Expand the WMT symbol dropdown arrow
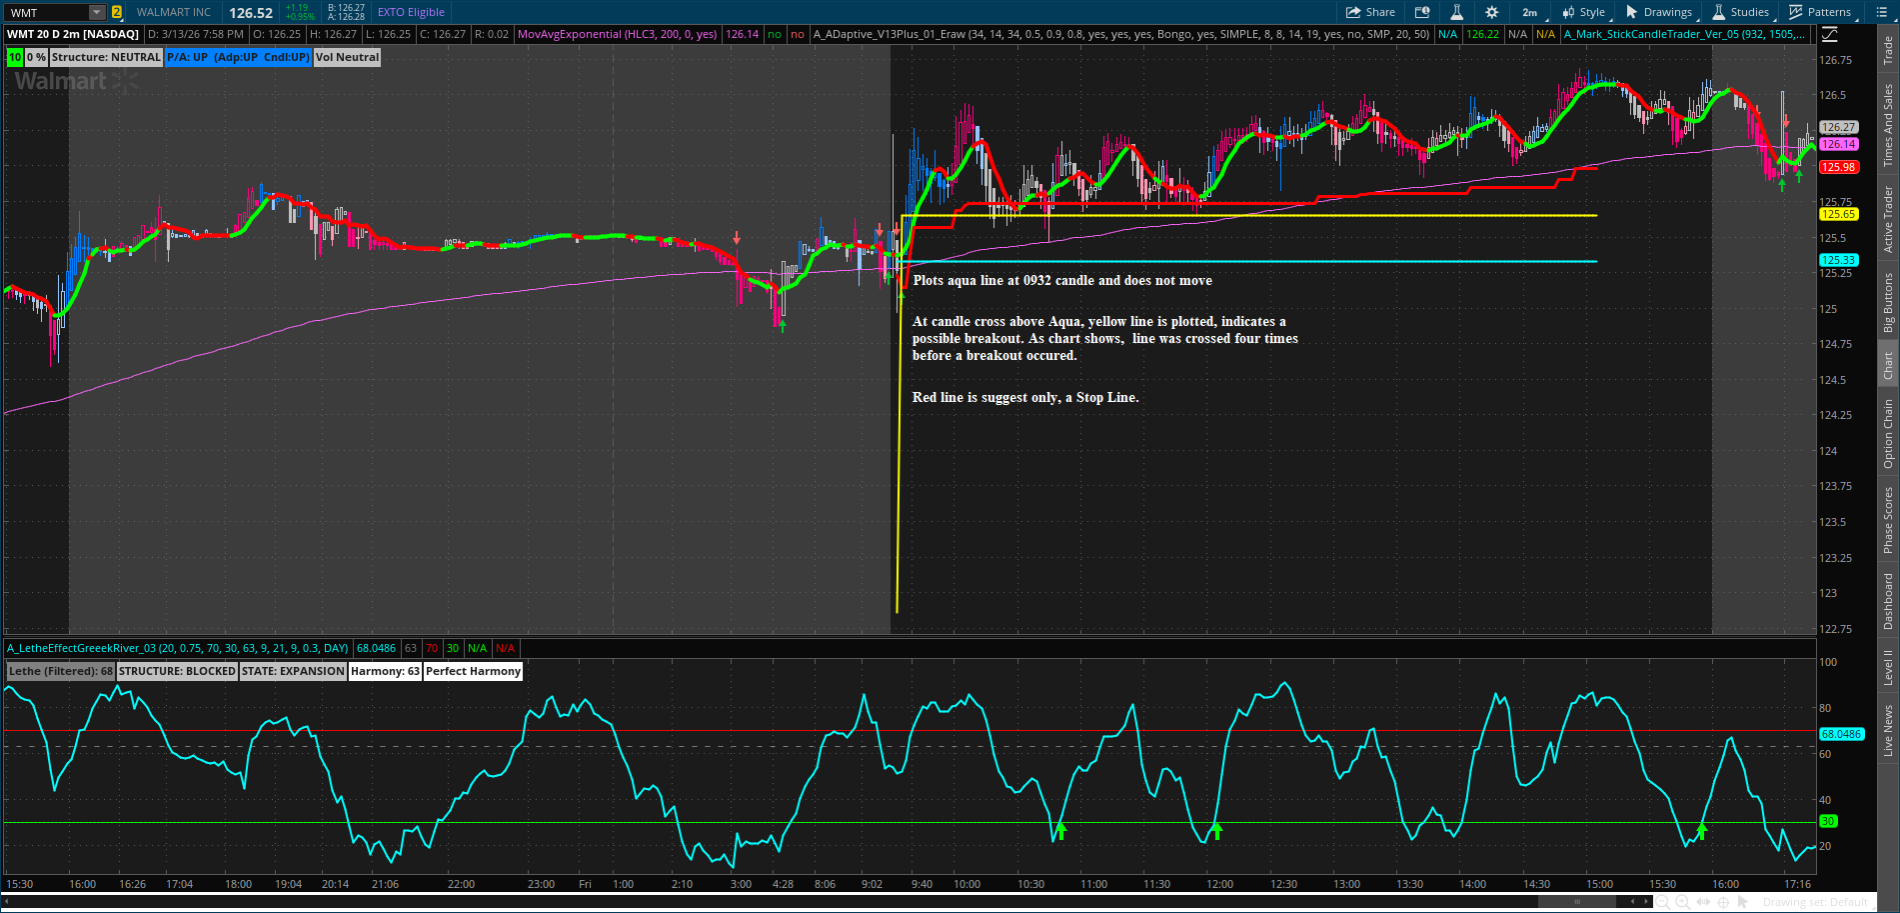The height and width of the screenshot is (913, 1900). (x=97, y=13)
